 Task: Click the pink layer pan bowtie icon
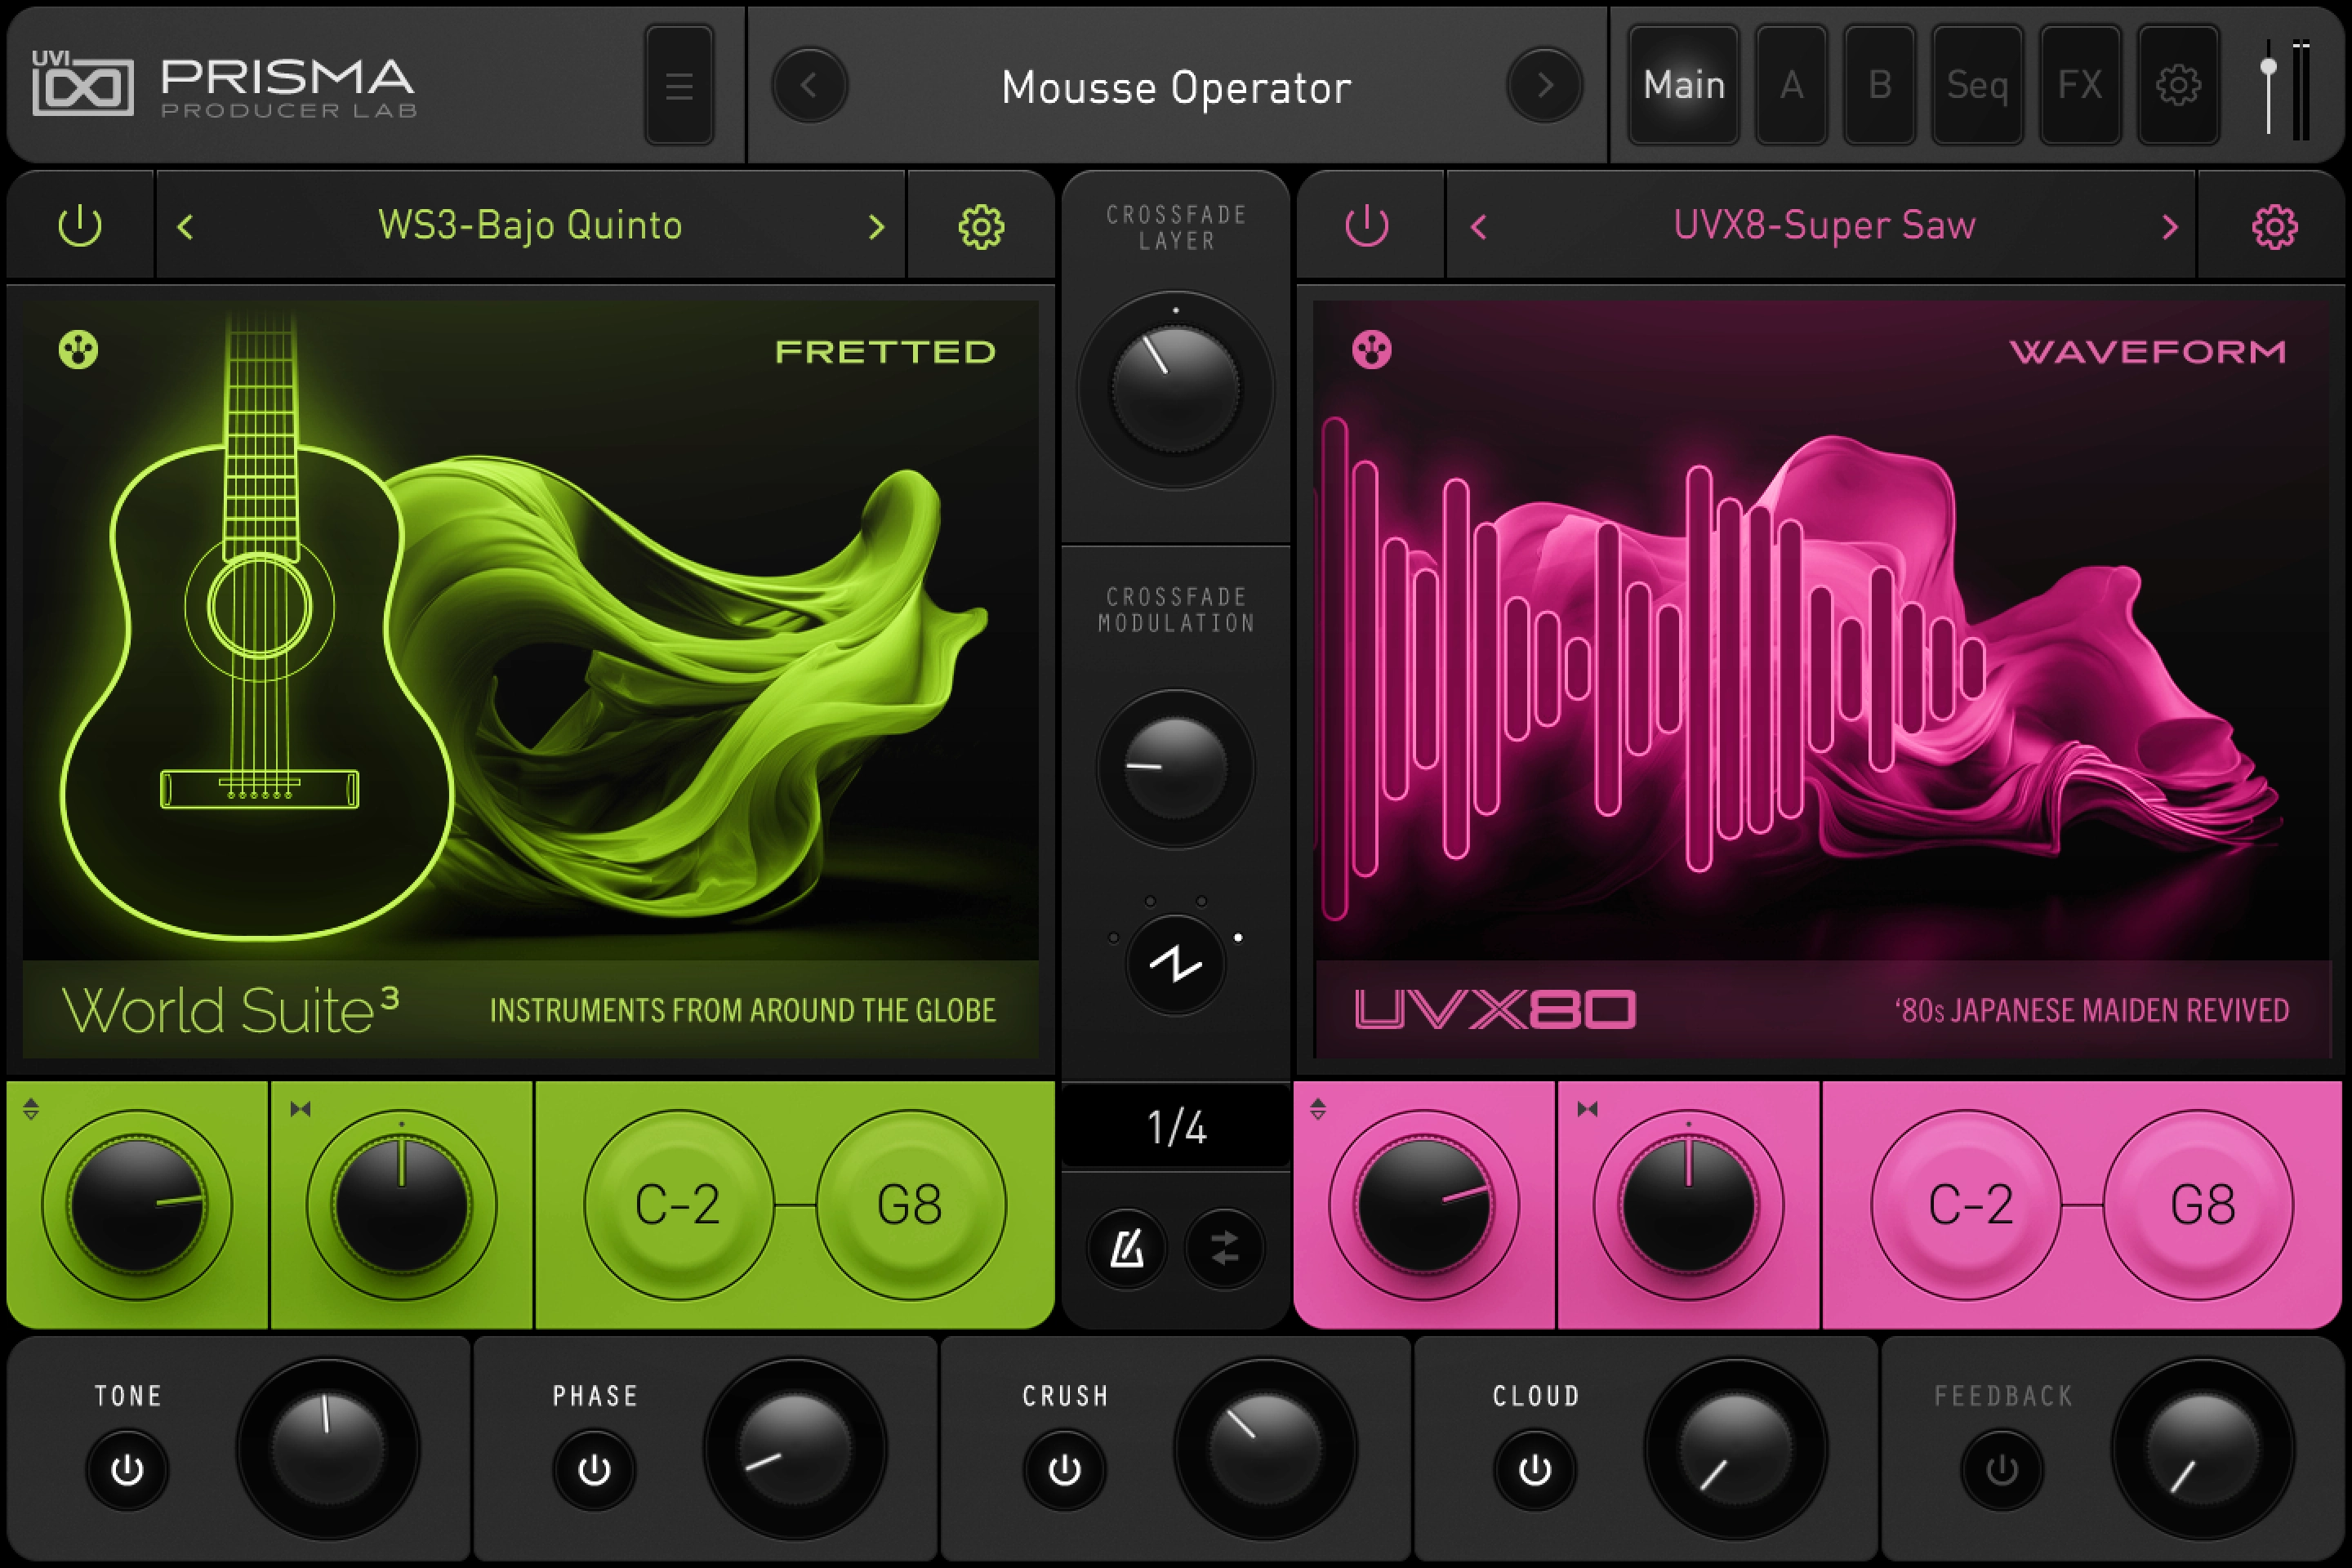(1587, 1108)
